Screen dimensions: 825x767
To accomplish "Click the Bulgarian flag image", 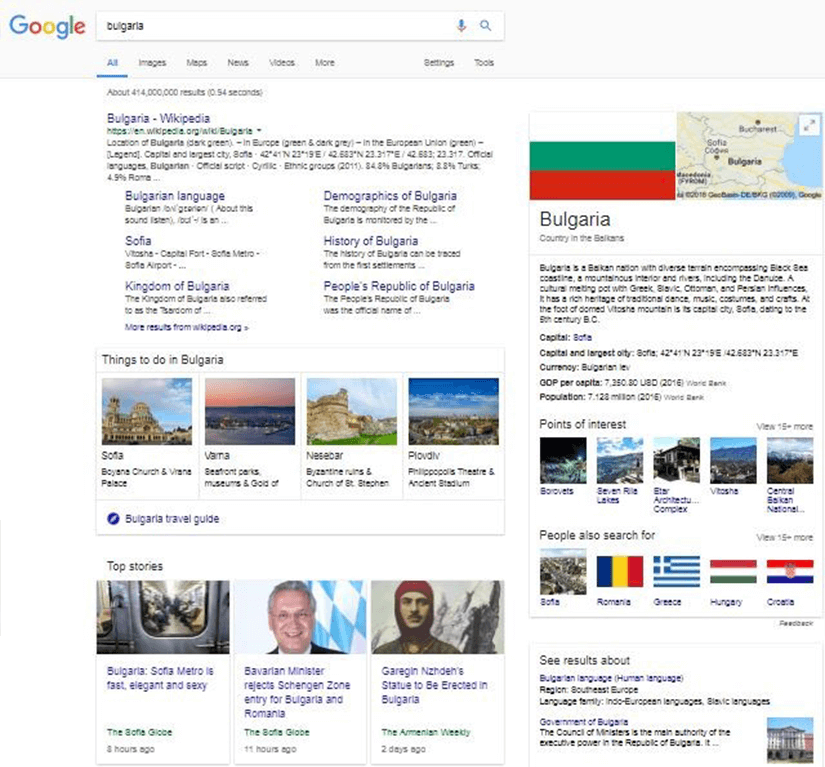I will pyautogui.click(x=602, y=156).
